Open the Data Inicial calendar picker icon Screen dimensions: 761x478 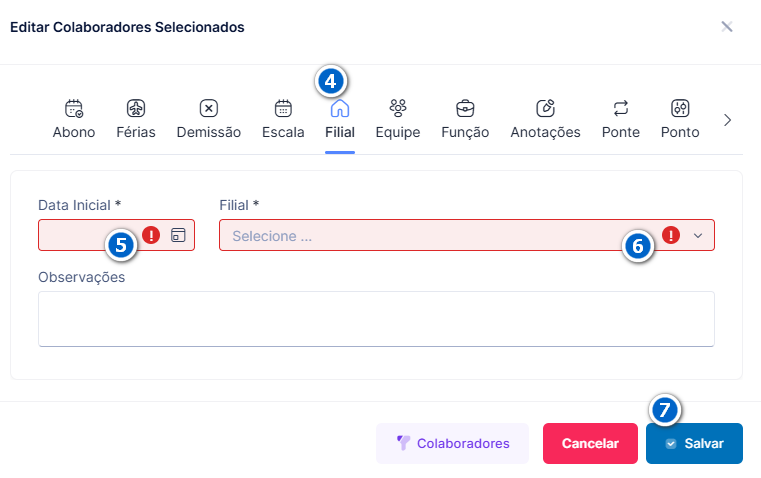pos(178,235)
